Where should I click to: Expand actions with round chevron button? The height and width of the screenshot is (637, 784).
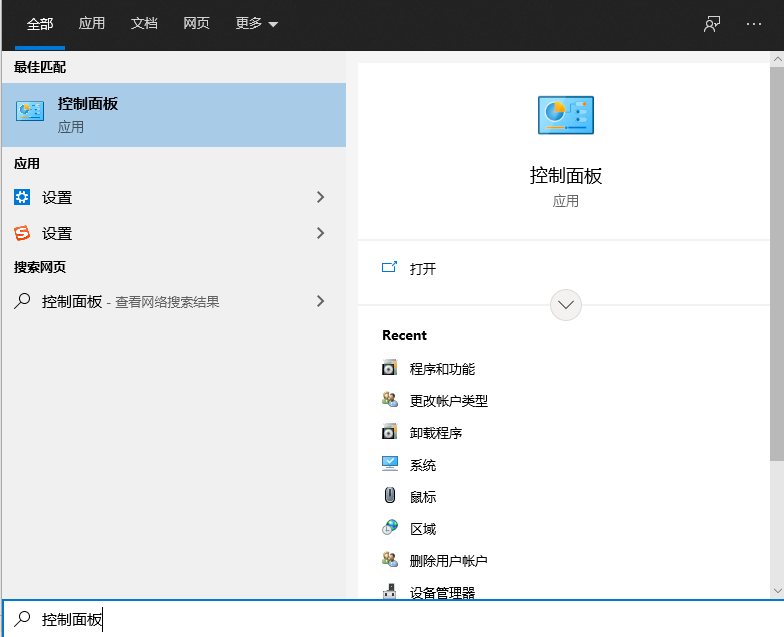click(566, 304)
